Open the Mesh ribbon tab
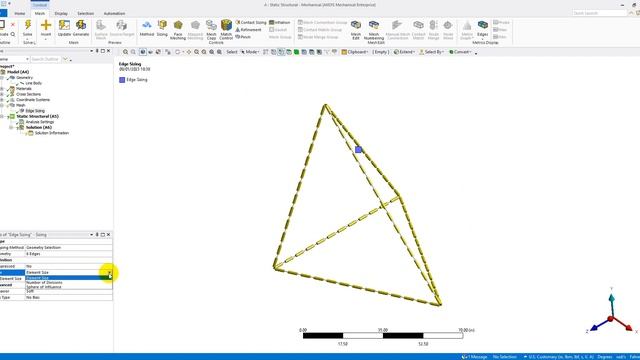Viewport: 640px width, 360px height. (40, 13)
